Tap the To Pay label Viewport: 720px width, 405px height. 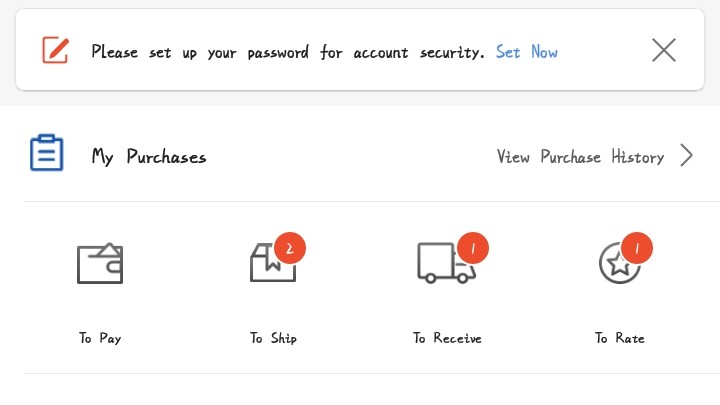click(x=100, y=338)
